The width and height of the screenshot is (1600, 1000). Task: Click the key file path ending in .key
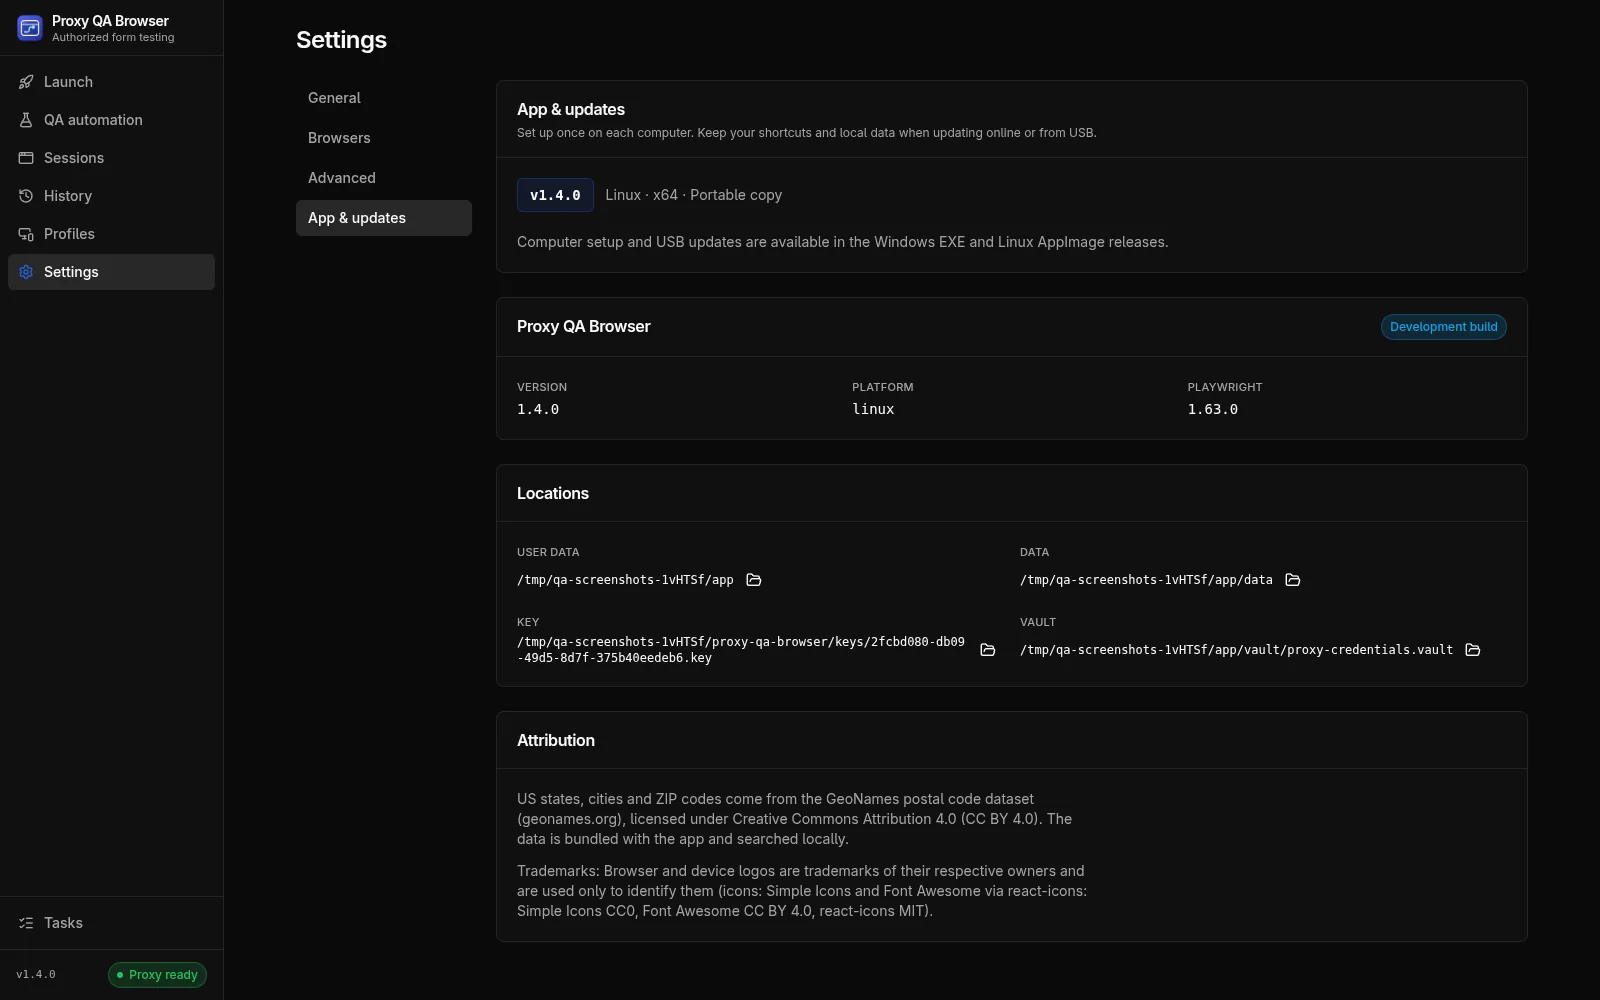click(x=741, y=650)
